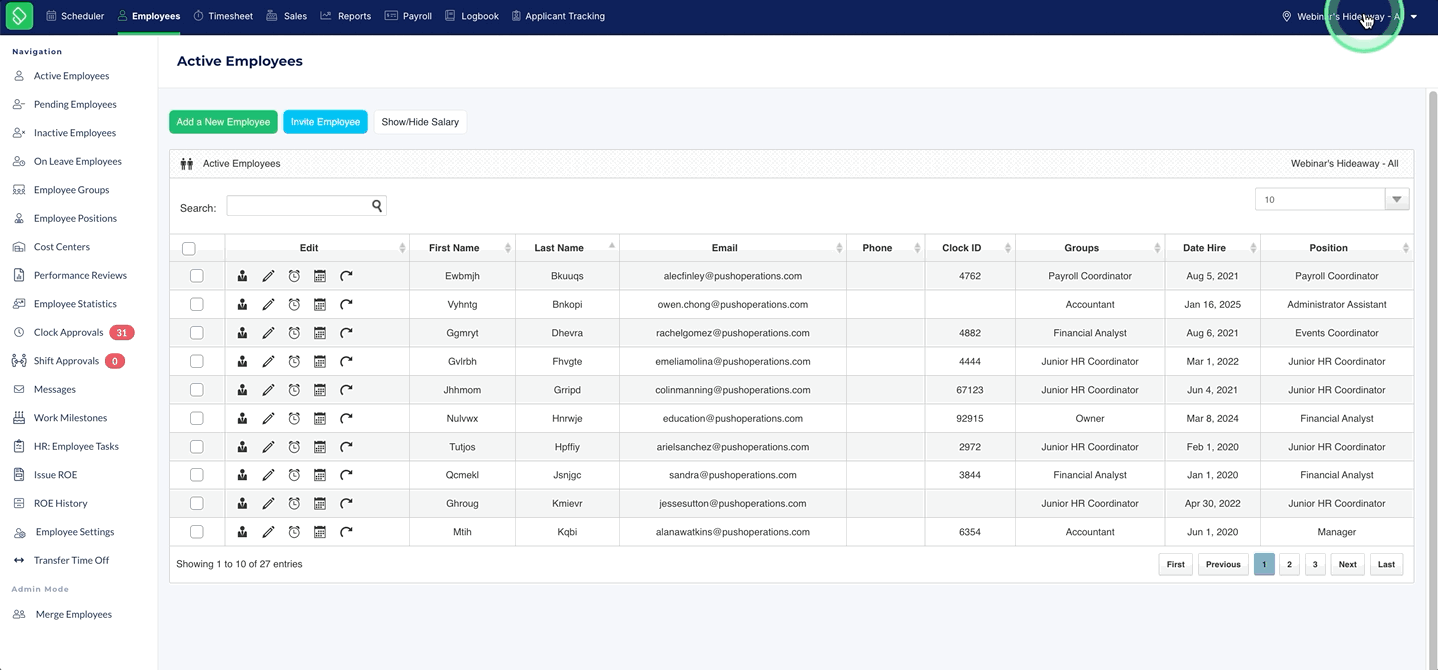Open the alarm clock icon in Vyhntg's row
Image resolution: width=1438 pixels, height=670 pixels.
click(294, 304)
